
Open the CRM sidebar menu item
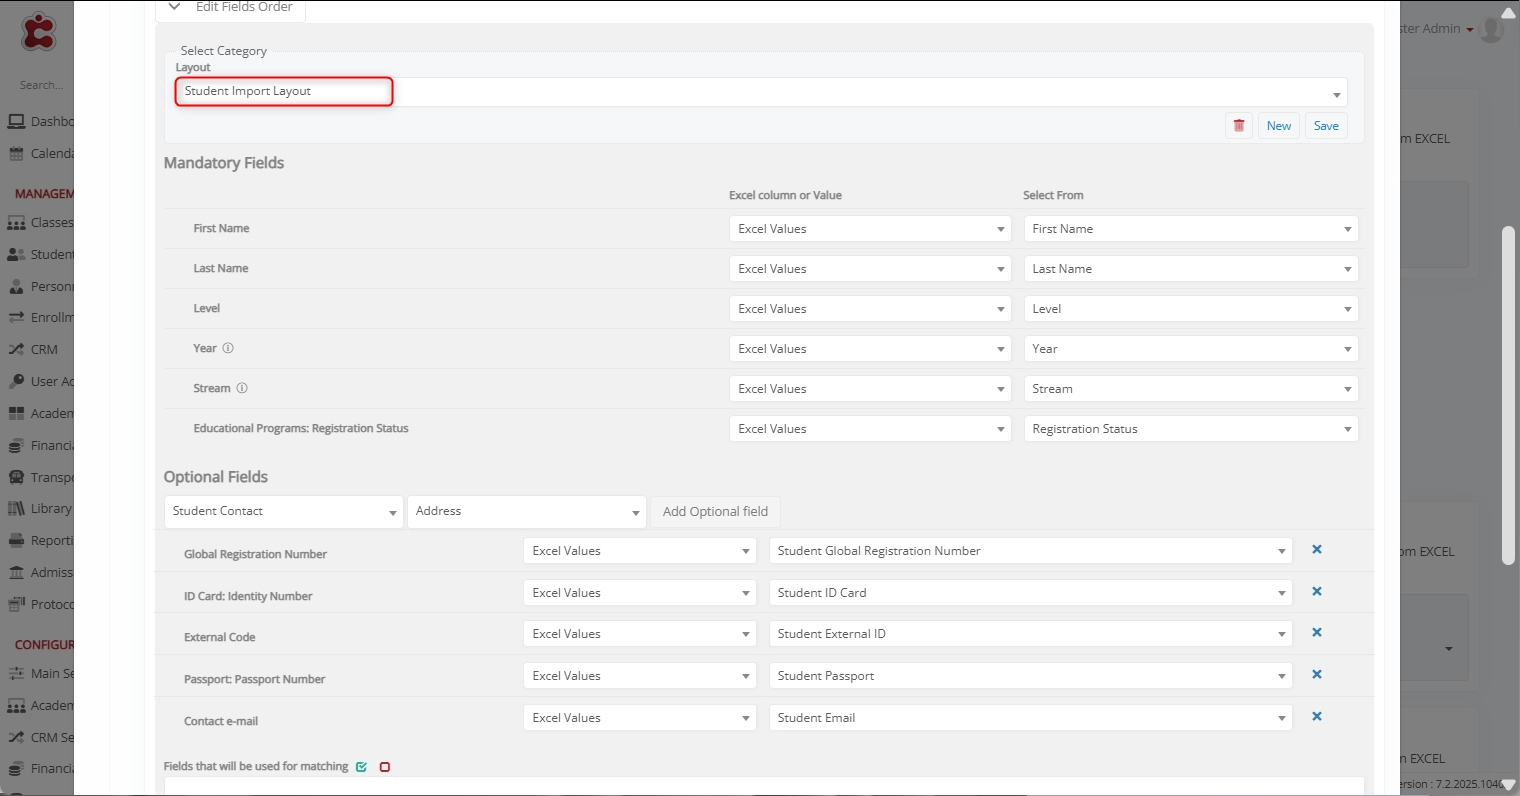pyautogui.click(x=44, y=350)
